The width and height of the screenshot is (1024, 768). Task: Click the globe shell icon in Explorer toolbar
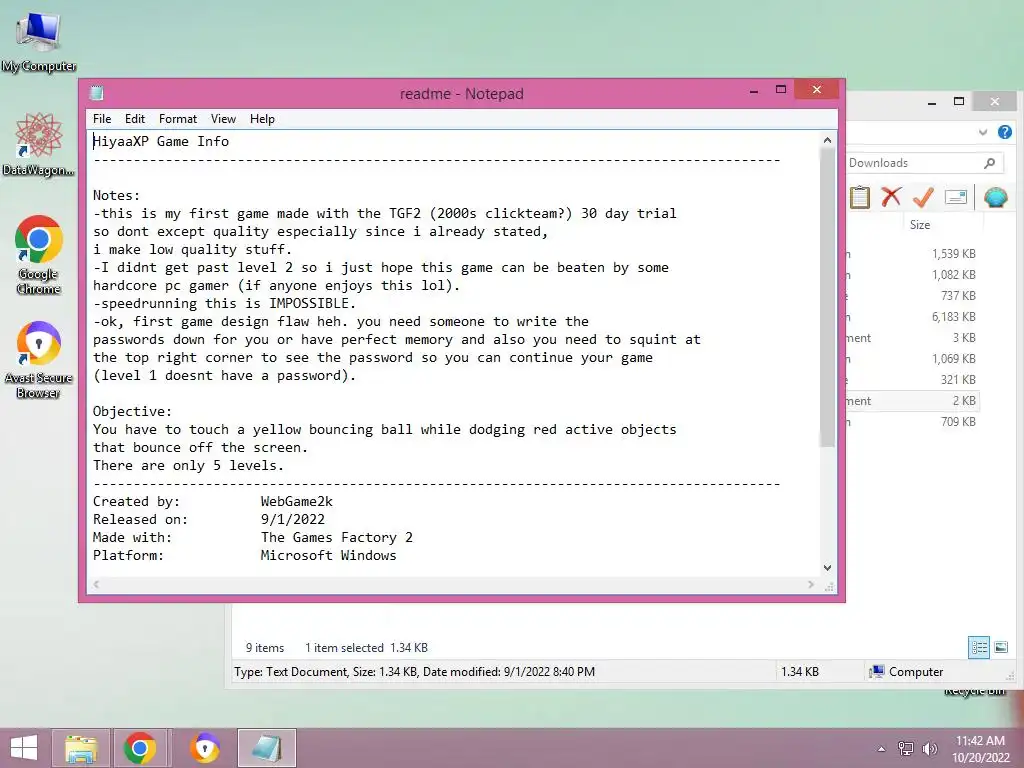[995, 197]
